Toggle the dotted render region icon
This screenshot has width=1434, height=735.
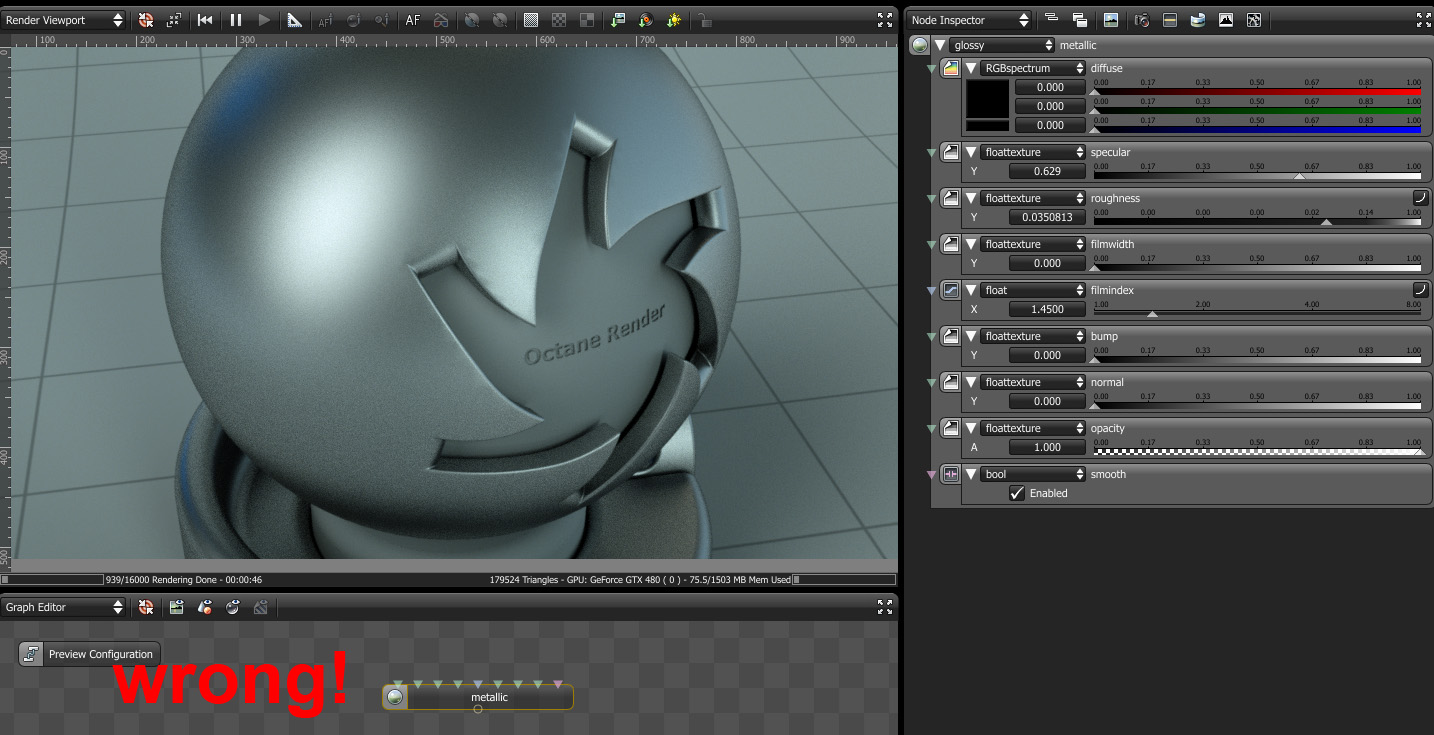pos(531,20)
